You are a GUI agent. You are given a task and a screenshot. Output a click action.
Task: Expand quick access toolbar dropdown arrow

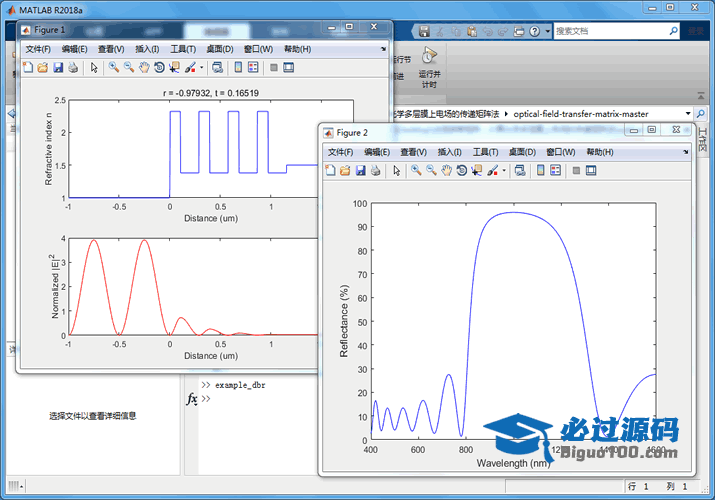(548, 31)
